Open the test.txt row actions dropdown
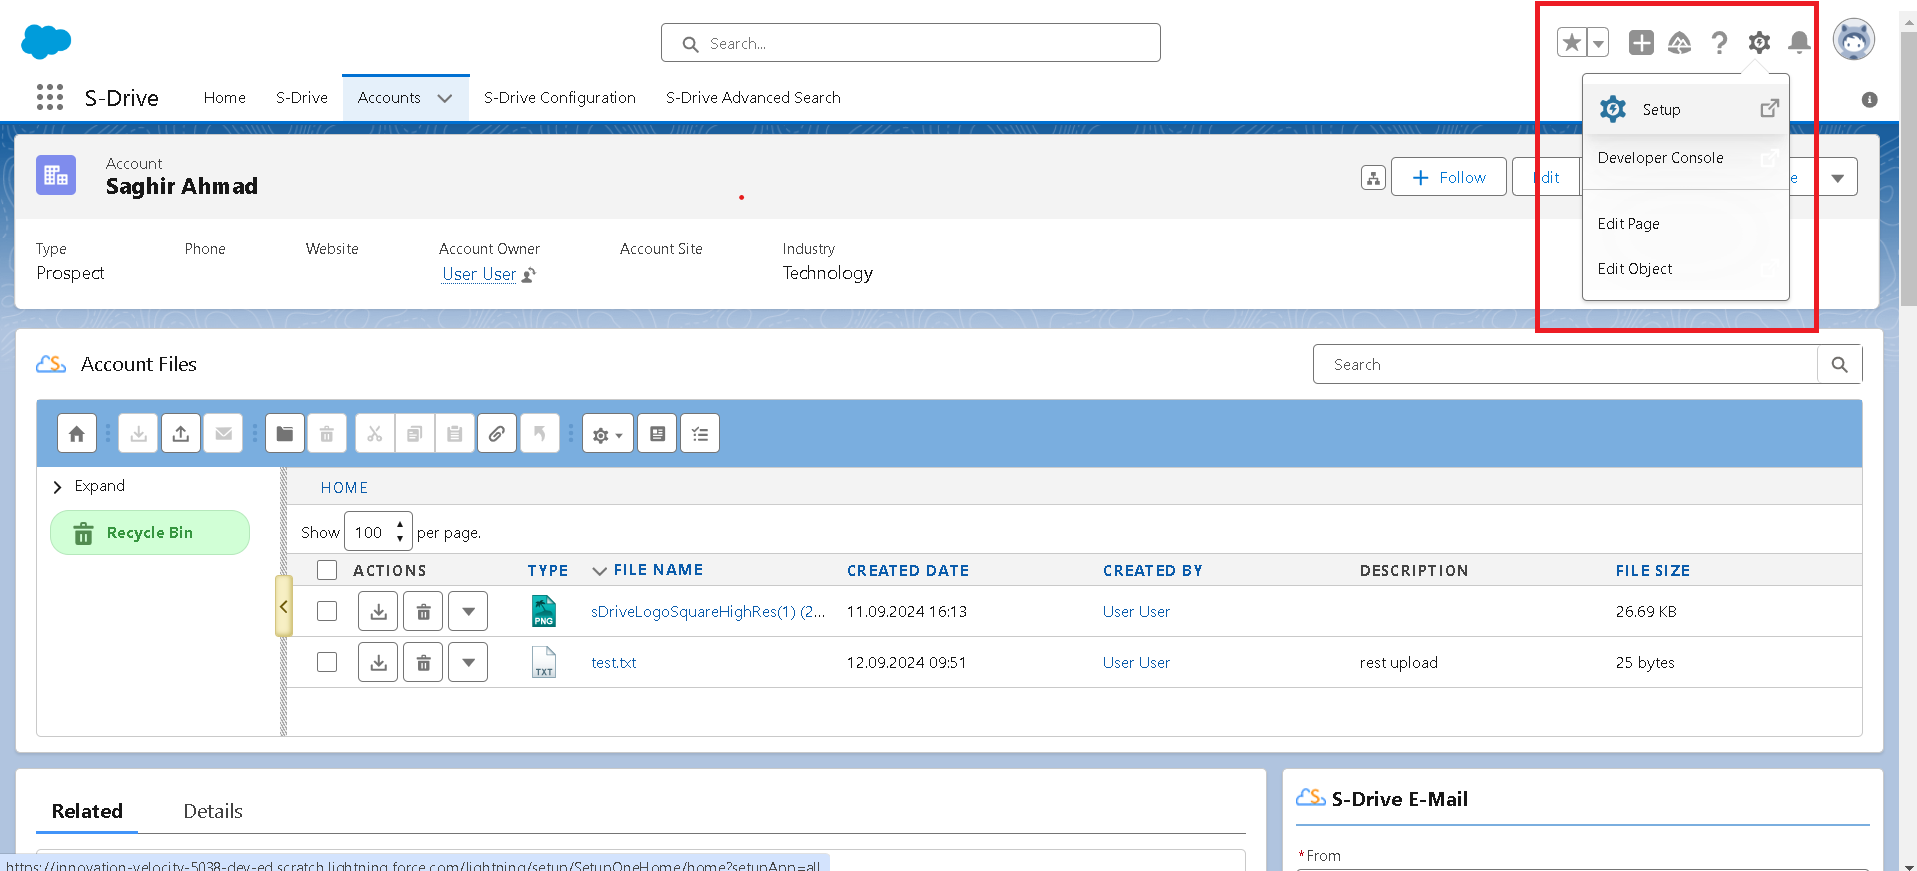 [x=468, y=663]
